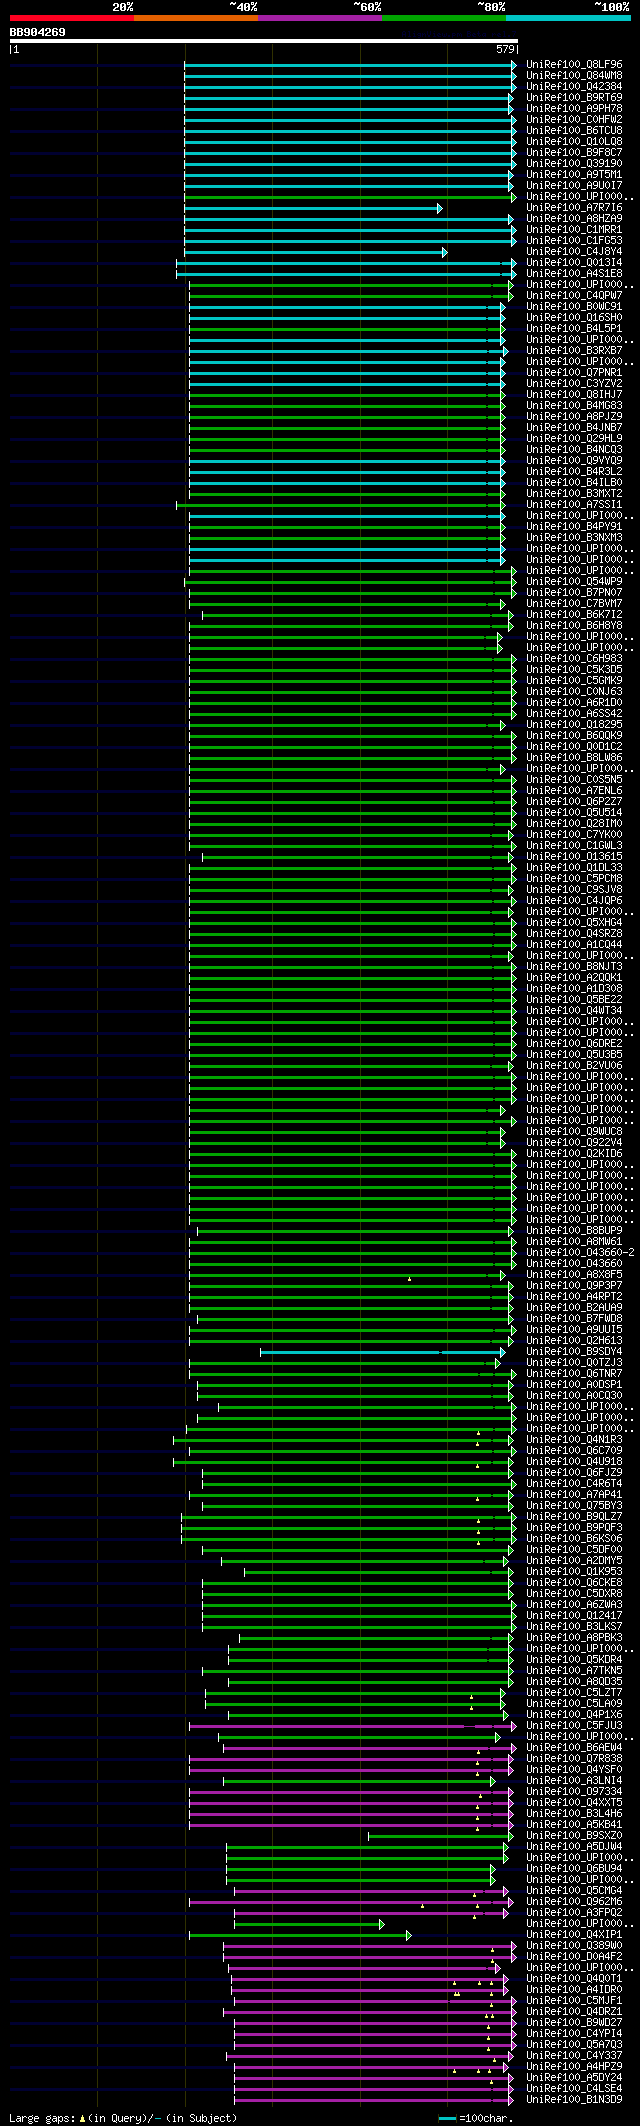Click the purple ~60% identity legend segment
The width and height of the screenshot is (640, 2126).
tap(320, 18)
